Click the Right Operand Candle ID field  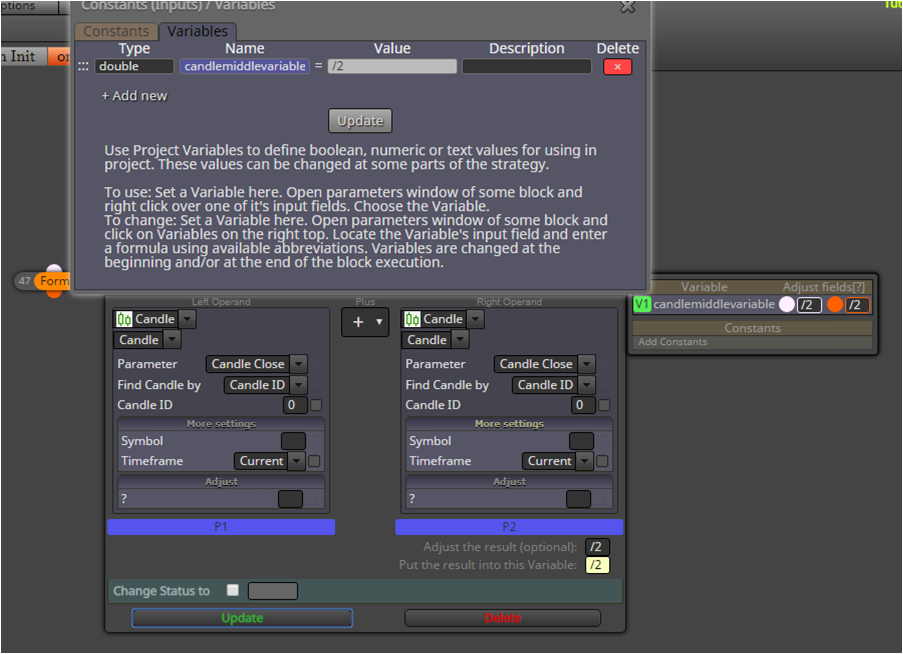tap(583, 405)
